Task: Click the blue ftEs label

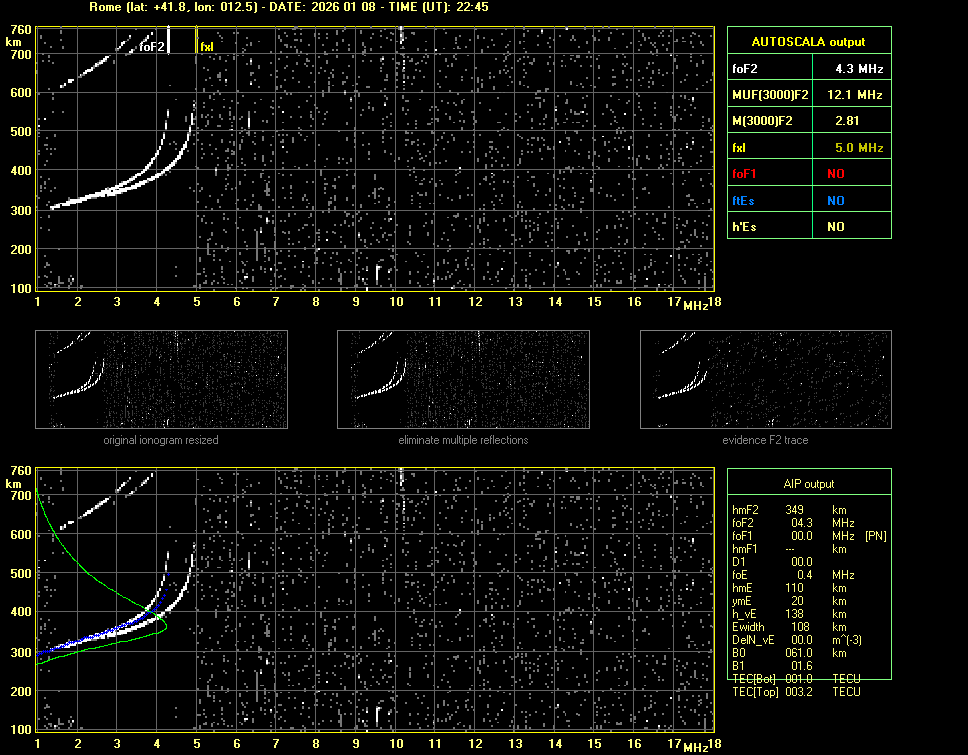Action: (741, 201)
